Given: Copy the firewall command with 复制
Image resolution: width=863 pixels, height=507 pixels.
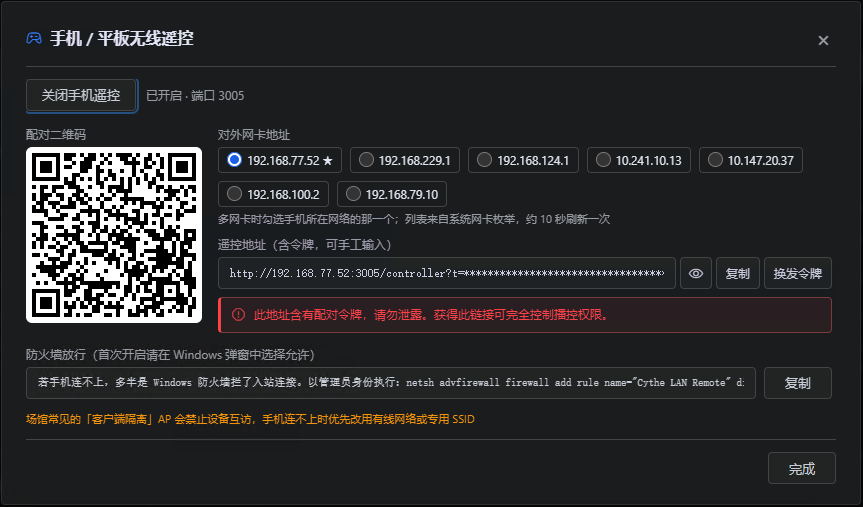Looking at the screenshot, I should (x=798, y=383).
